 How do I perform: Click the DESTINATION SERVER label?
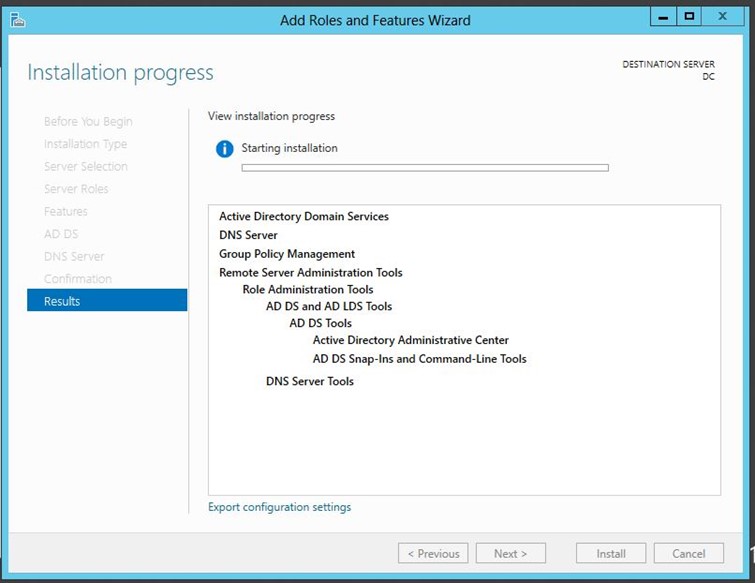(668, 64)
